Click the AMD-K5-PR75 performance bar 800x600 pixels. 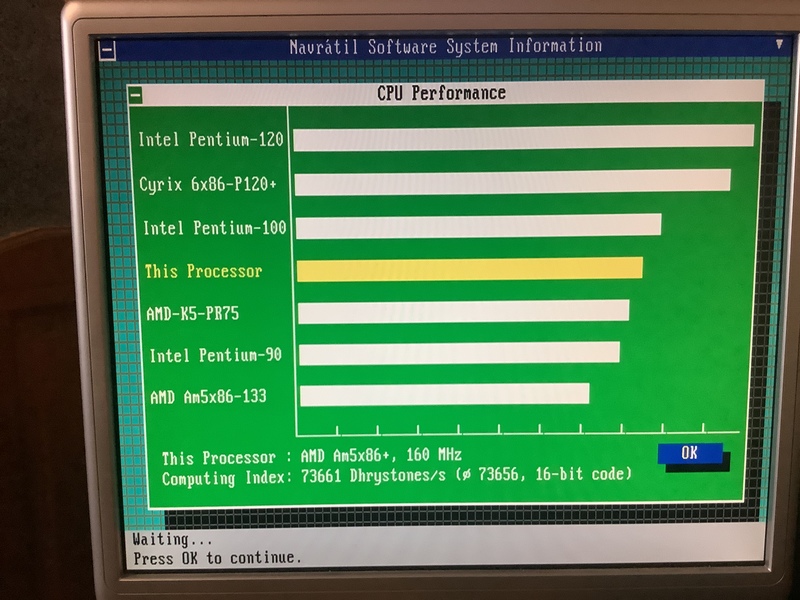click(464, 312)
